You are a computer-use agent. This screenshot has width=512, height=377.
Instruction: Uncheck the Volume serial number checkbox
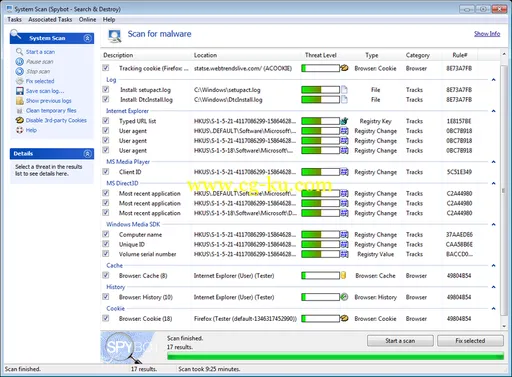(106, 254)
